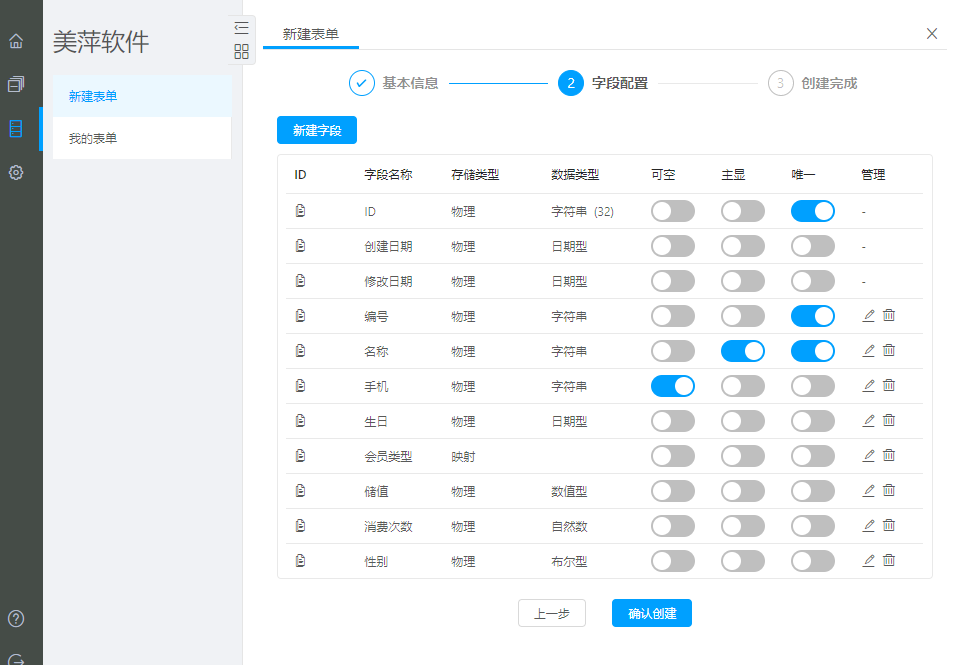
Task: Click the 消费次数 field name
Action: (388, 526)
